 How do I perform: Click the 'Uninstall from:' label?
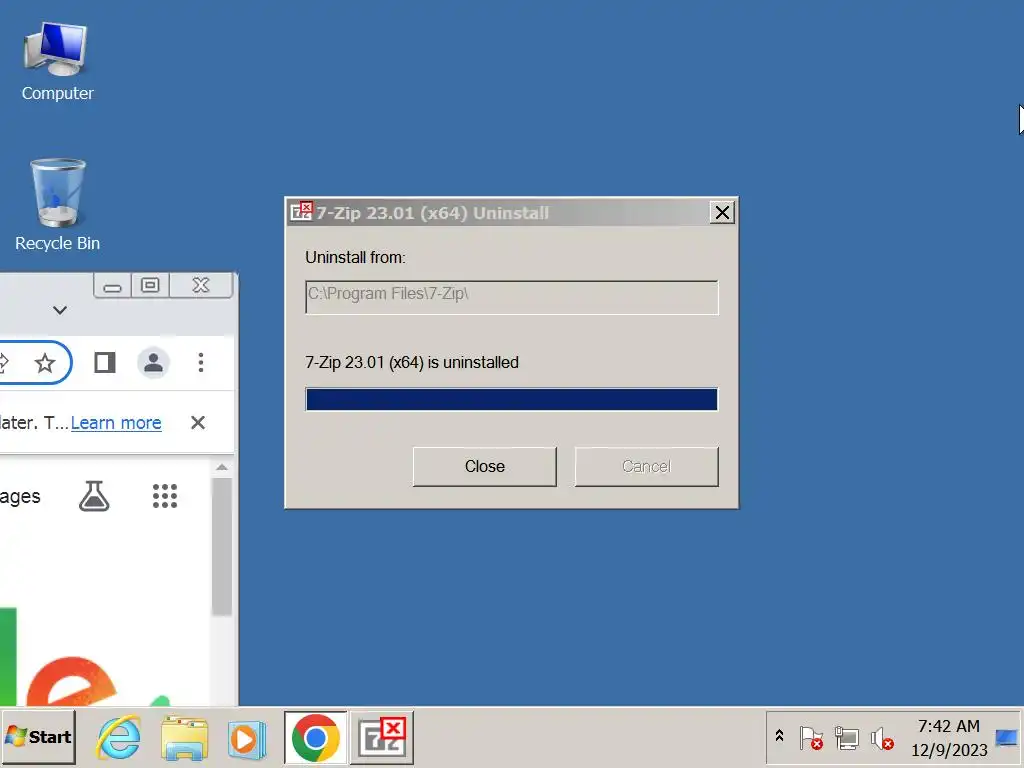[355, 257]
